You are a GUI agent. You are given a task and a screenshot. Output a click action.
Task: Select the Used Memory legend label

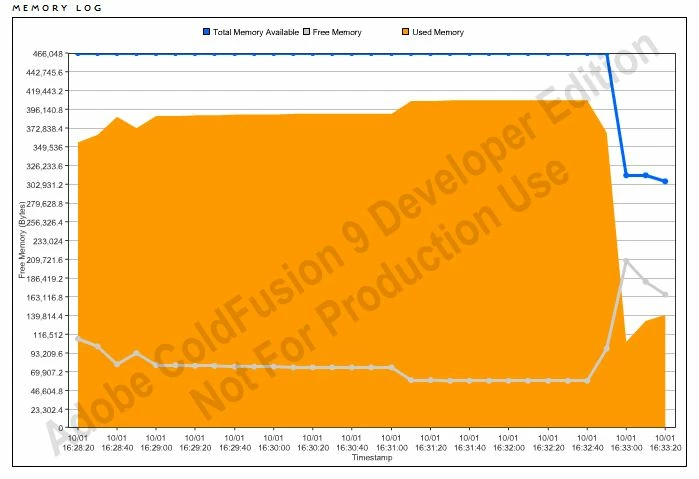point(438,32)
